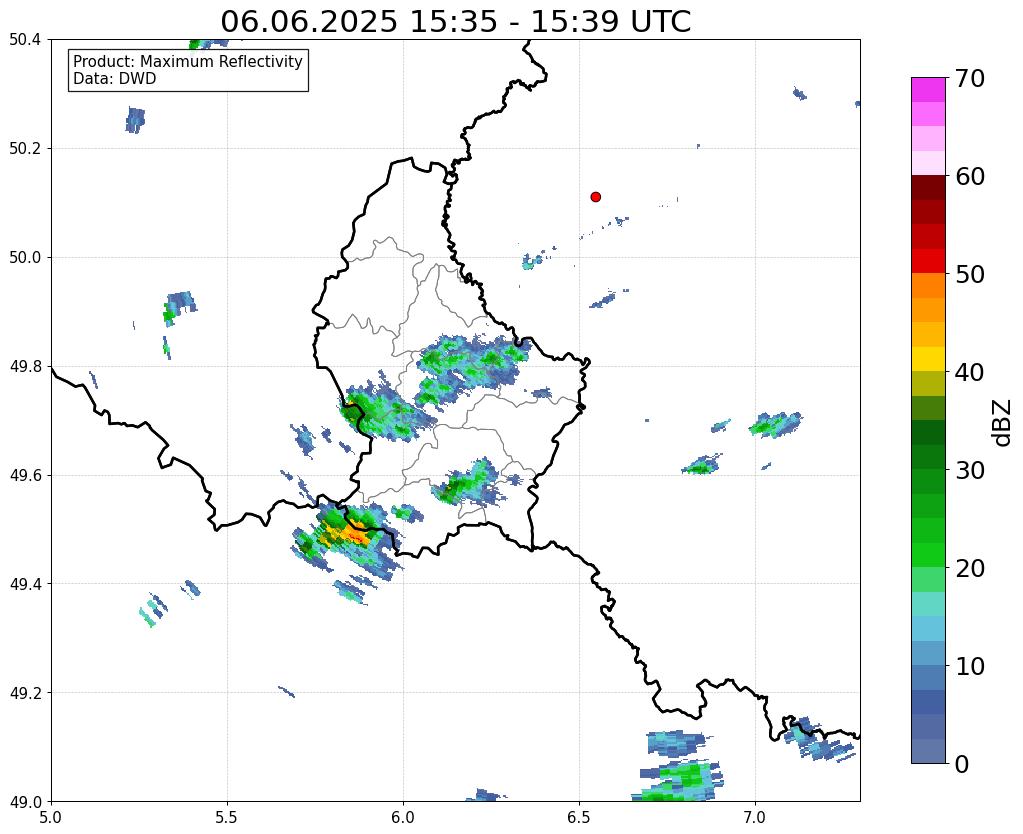
Task: Click the latitude axis label "49.8"
Action: (x=25, y=366)
